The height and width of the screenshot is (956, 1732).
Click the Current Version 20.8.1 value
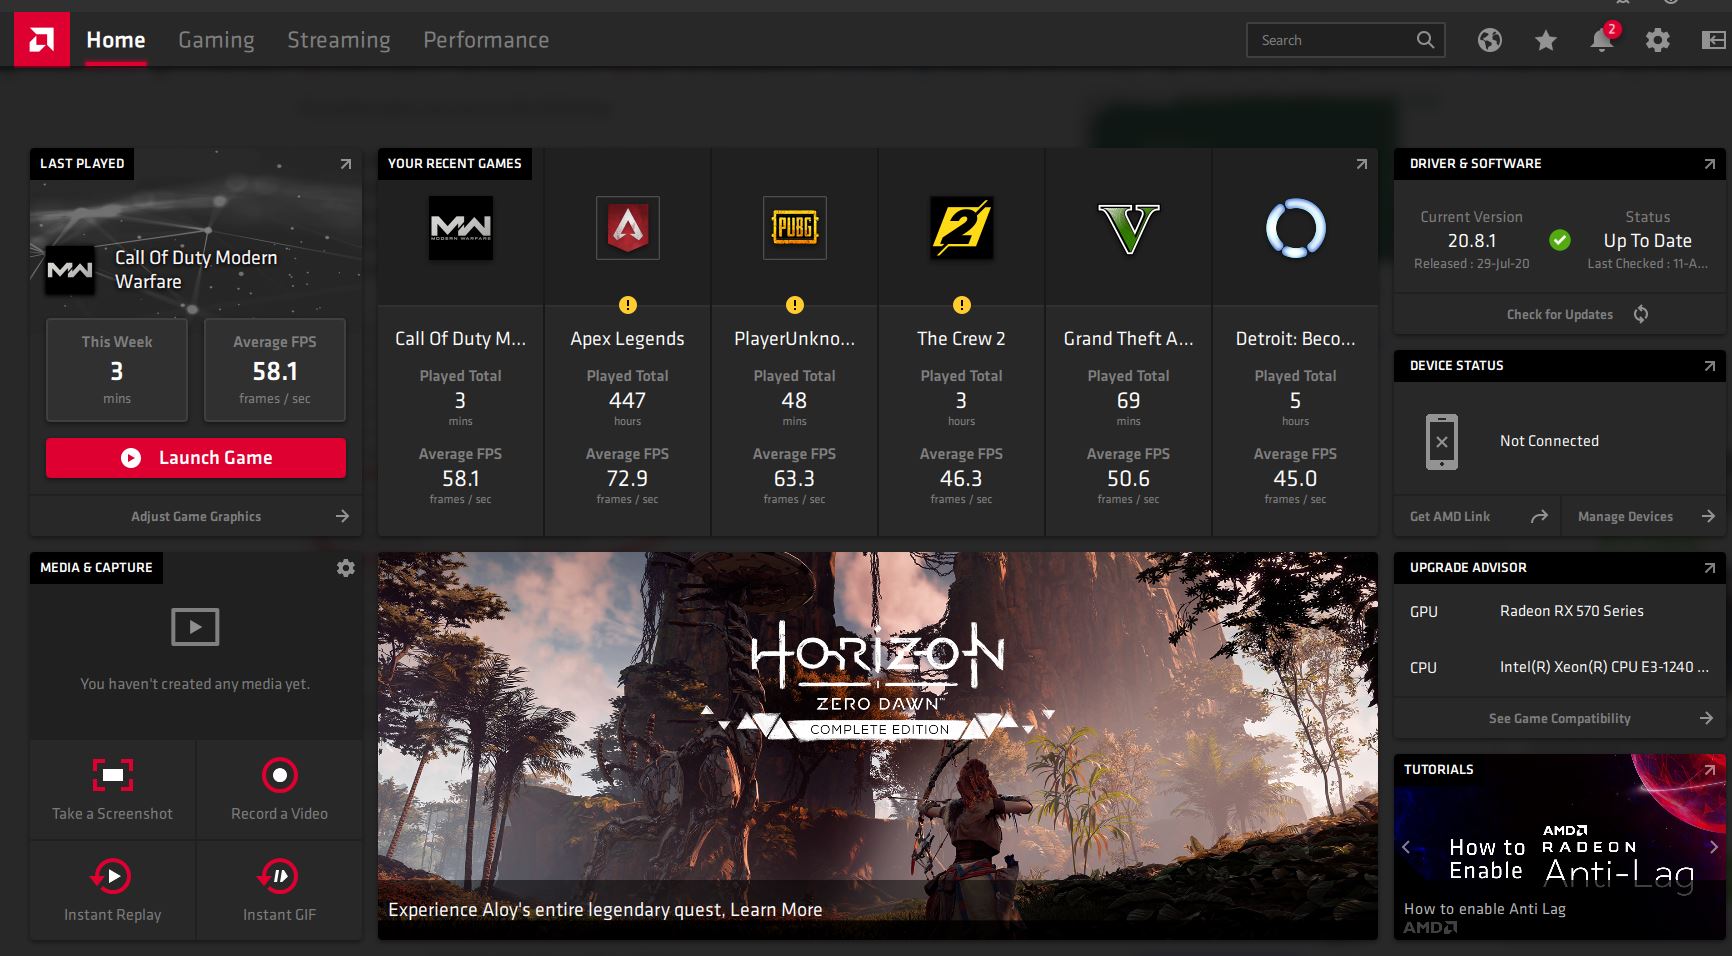[1472, 241]
